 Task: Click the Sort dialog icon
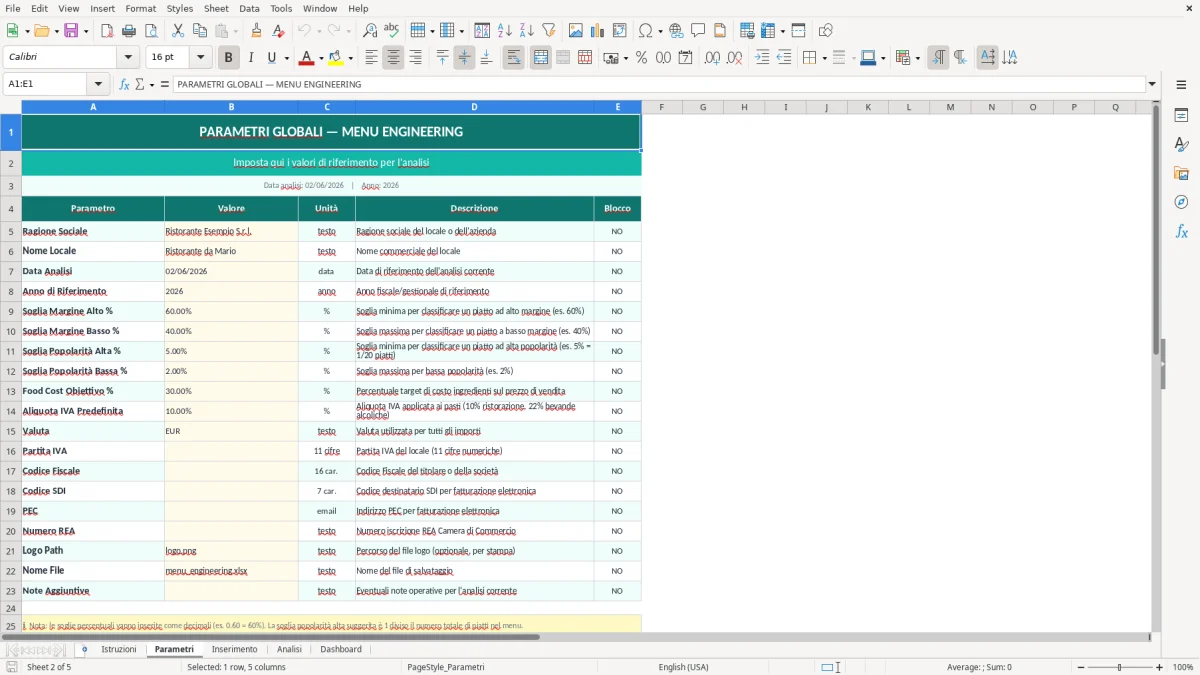pos(482,31)
